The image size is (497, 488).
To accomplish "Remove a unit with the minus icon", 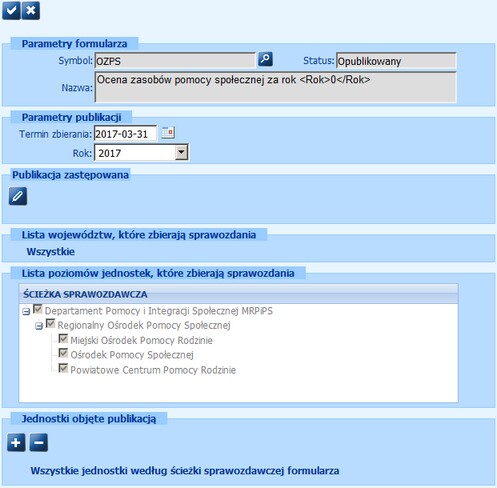I will click(x=38, y=443).
